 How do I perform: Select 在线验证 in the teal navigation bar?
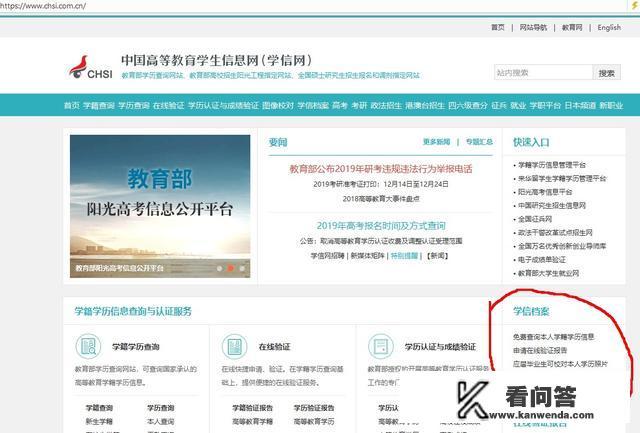[x=169, y=105]
